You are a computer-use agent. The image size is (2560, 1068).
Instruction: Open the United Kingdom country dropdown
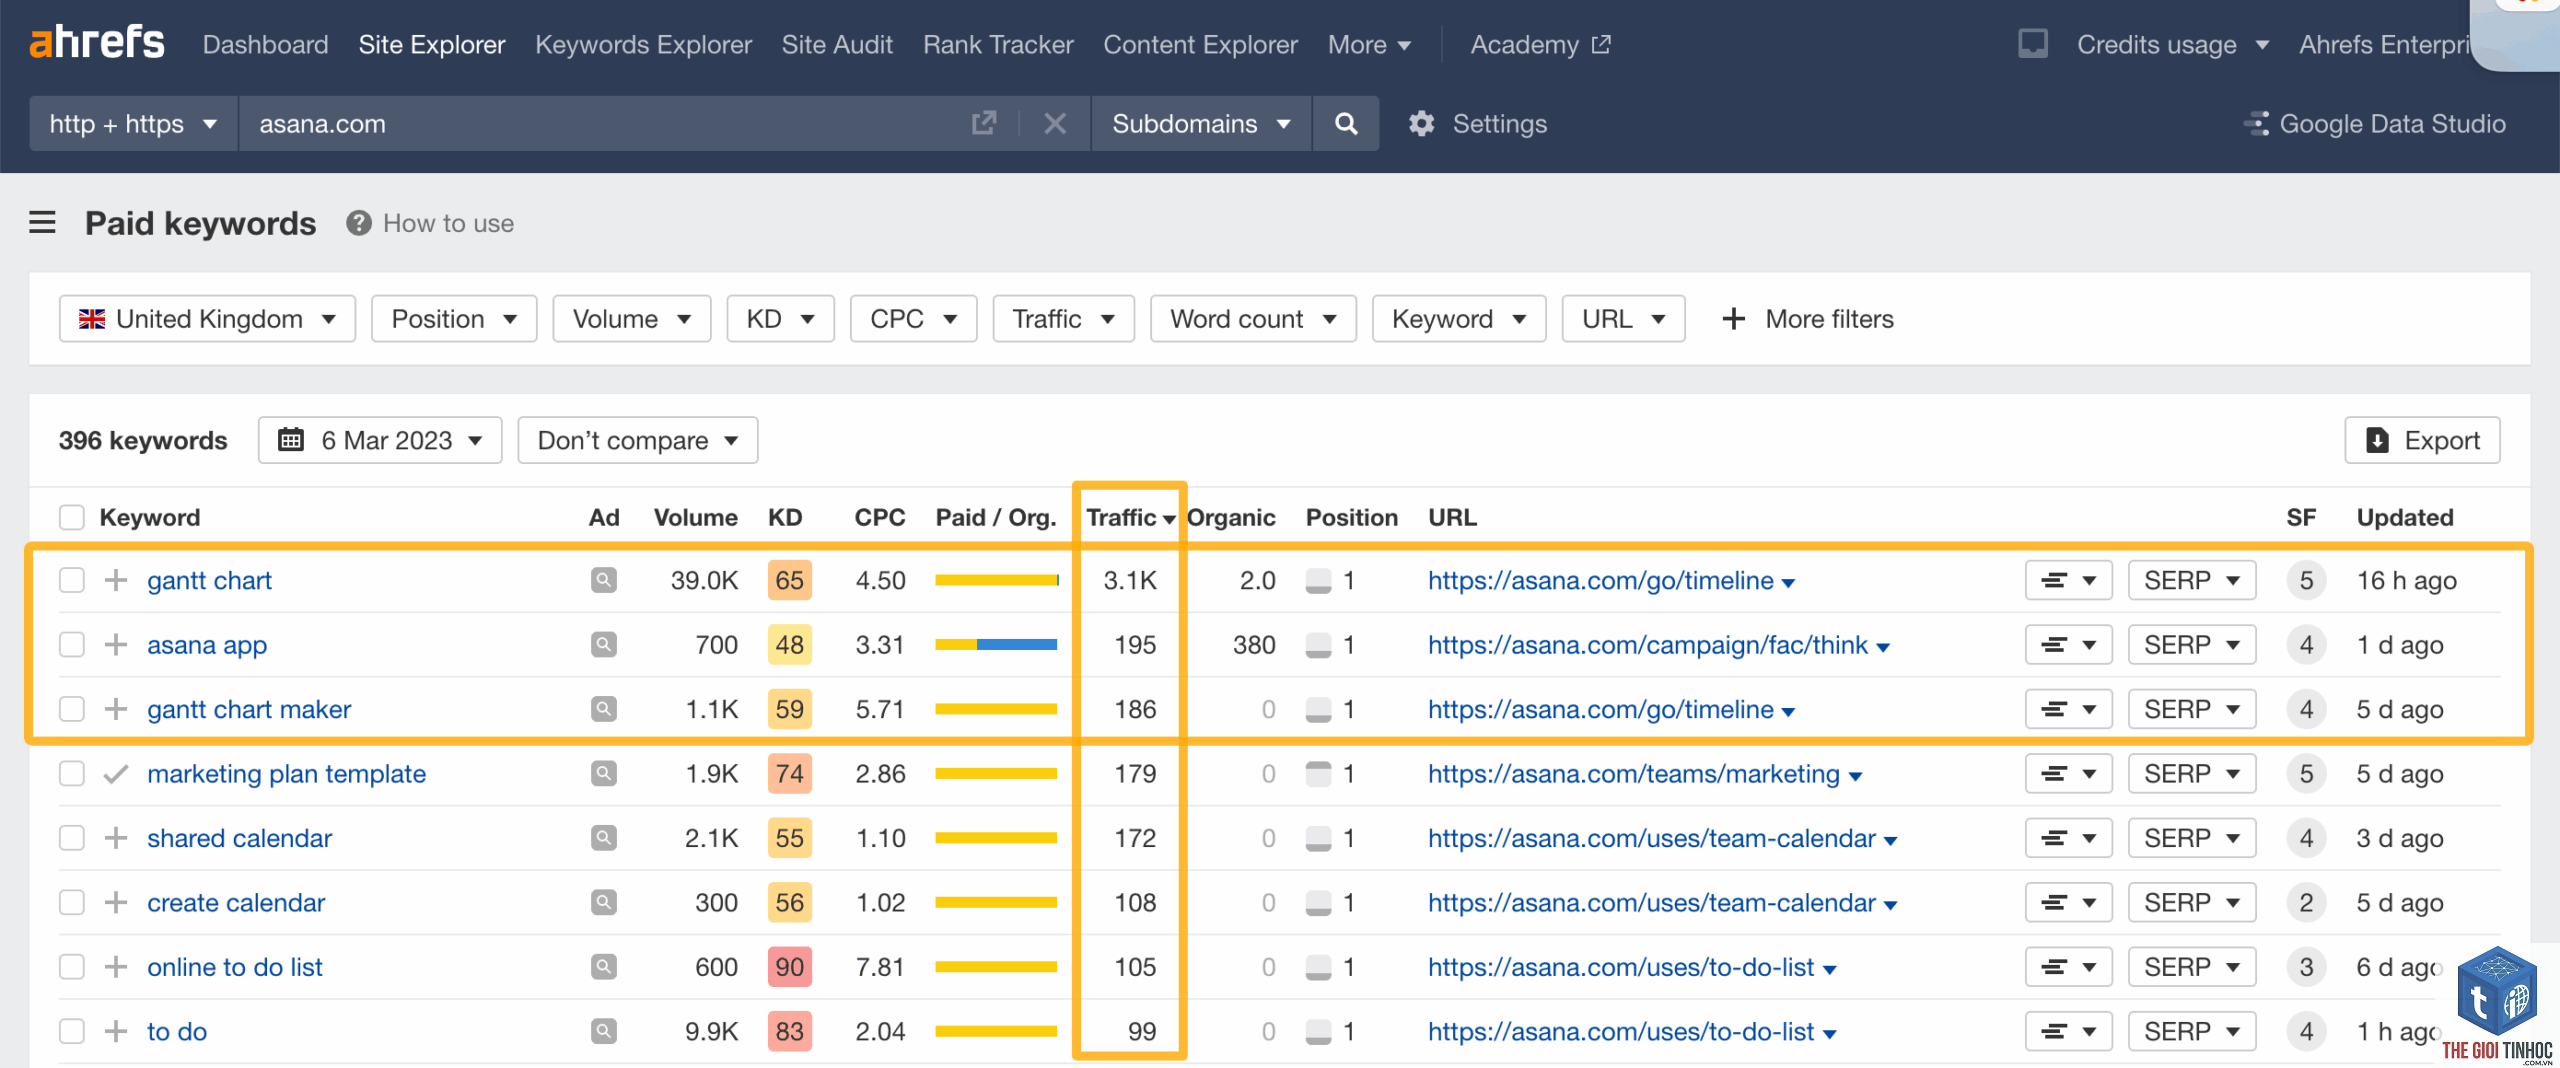point(207,319)
